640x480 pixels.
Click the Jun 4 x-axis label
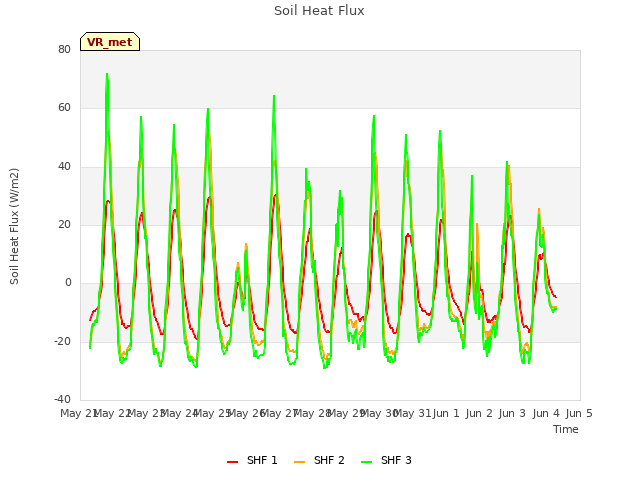coord(546,413)
